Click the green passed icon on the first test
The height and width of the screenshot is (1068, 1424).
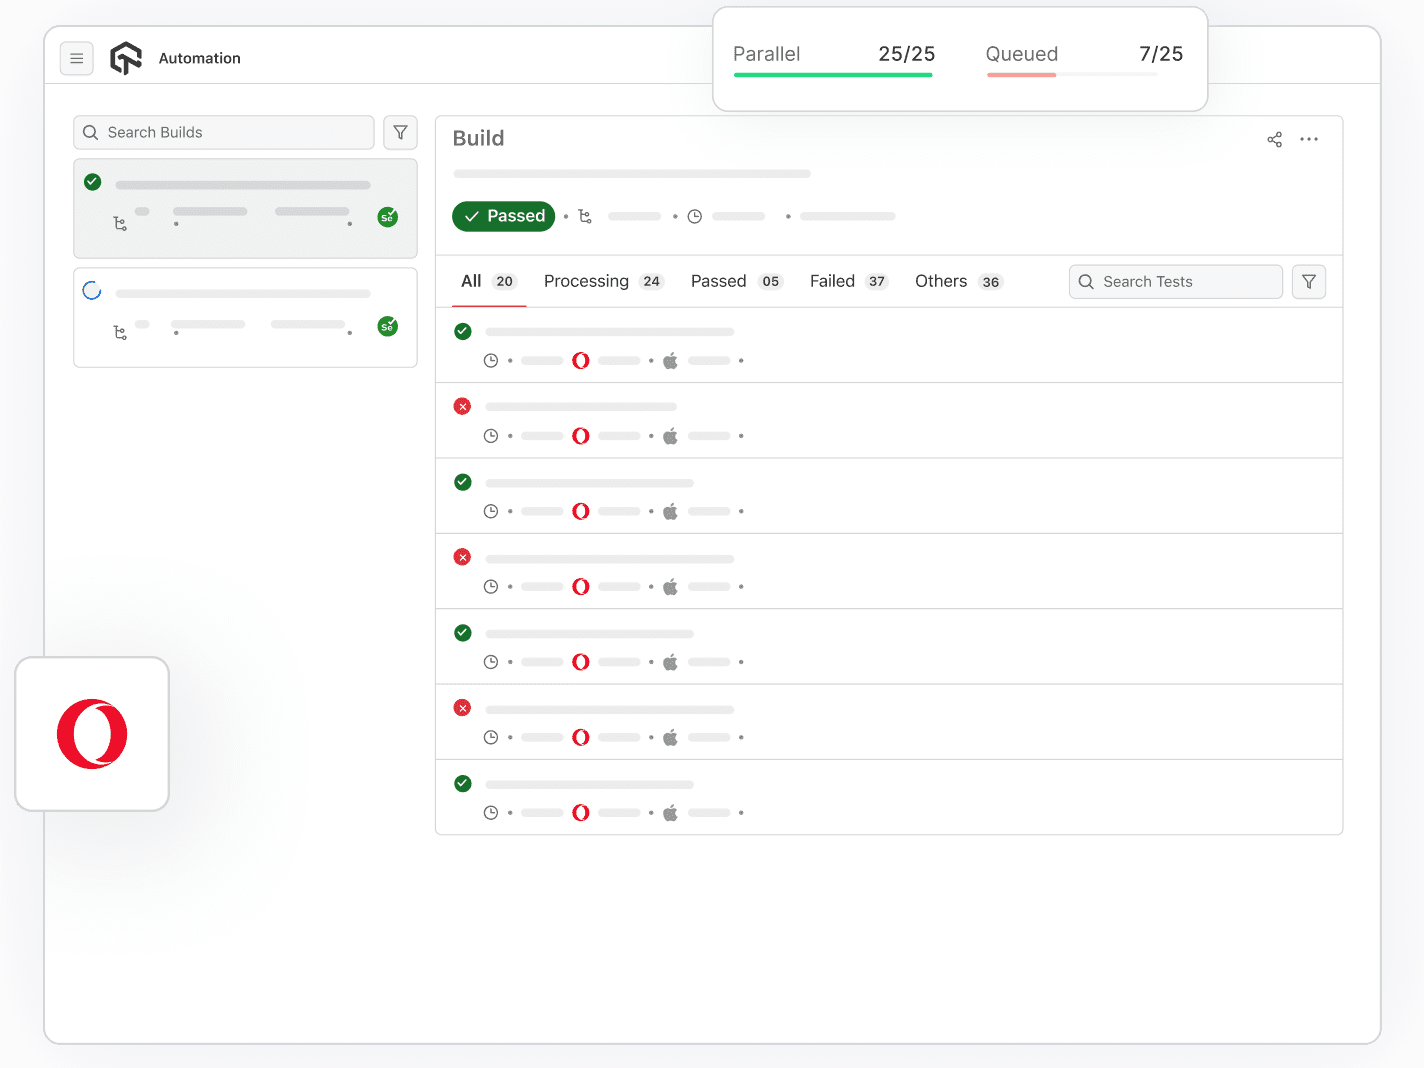pyautogui.click(x=462, y=331)
